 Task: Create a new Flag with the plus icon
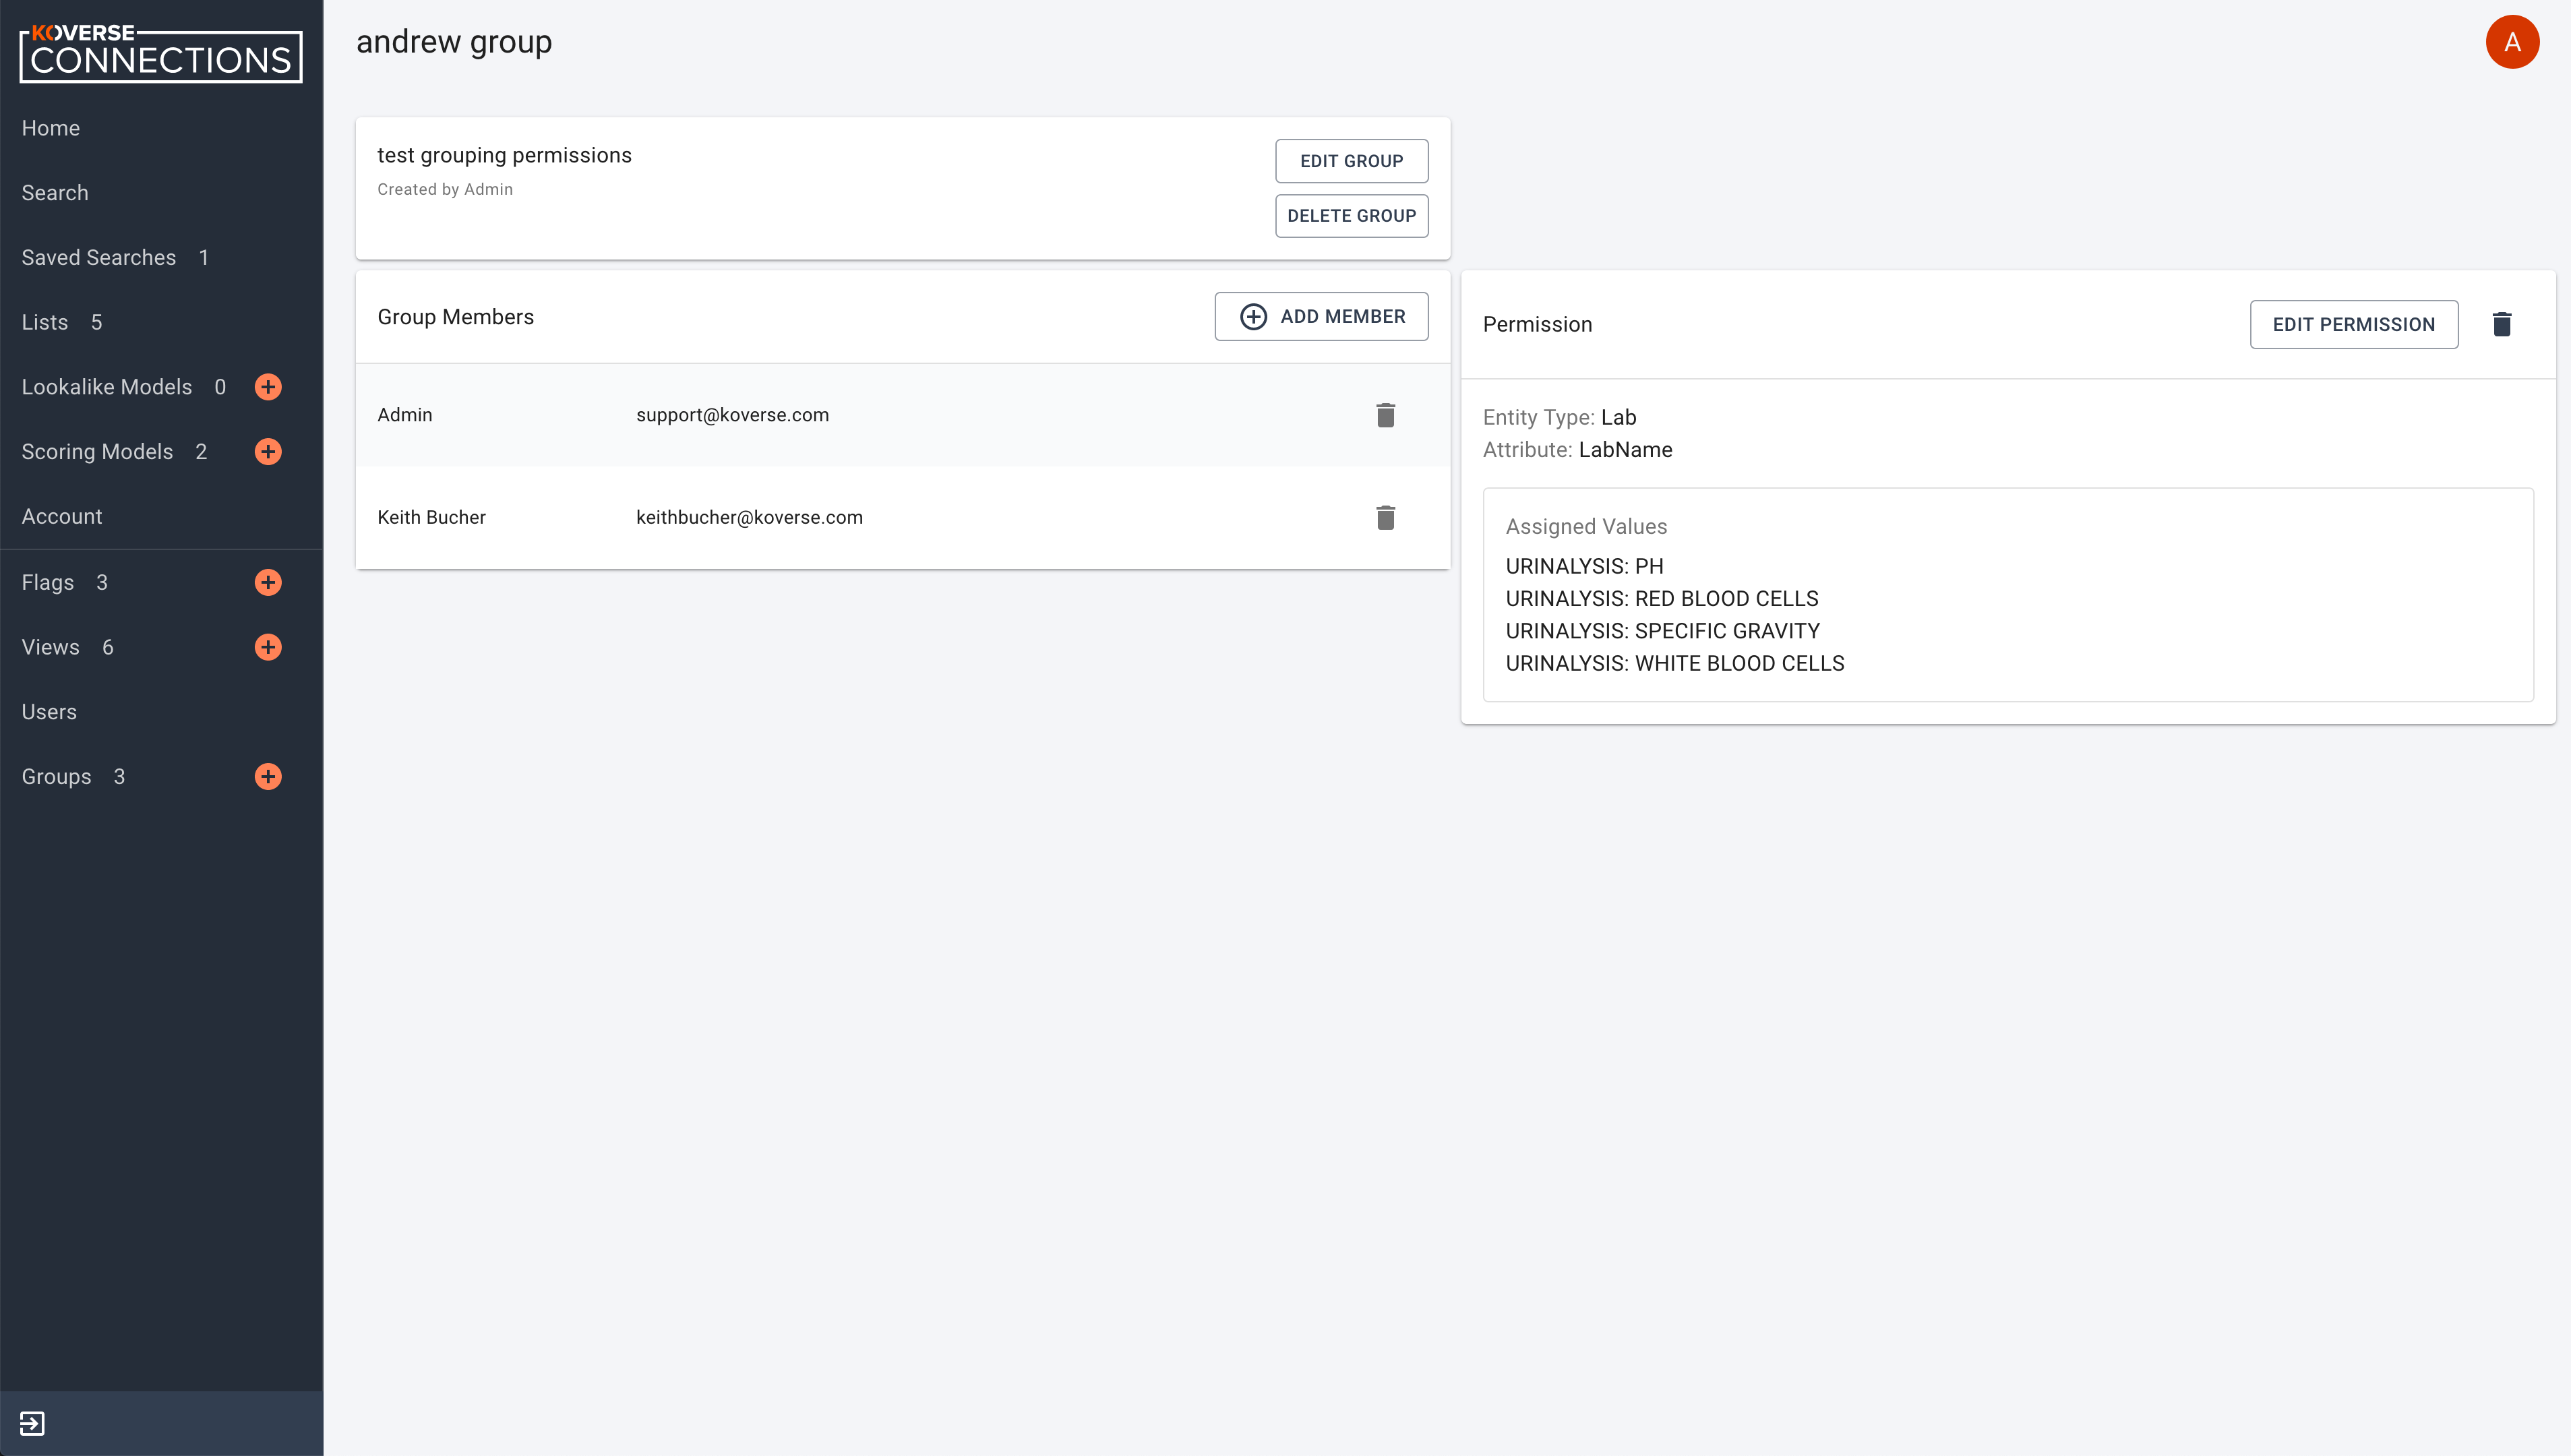(x=268, y=583)
